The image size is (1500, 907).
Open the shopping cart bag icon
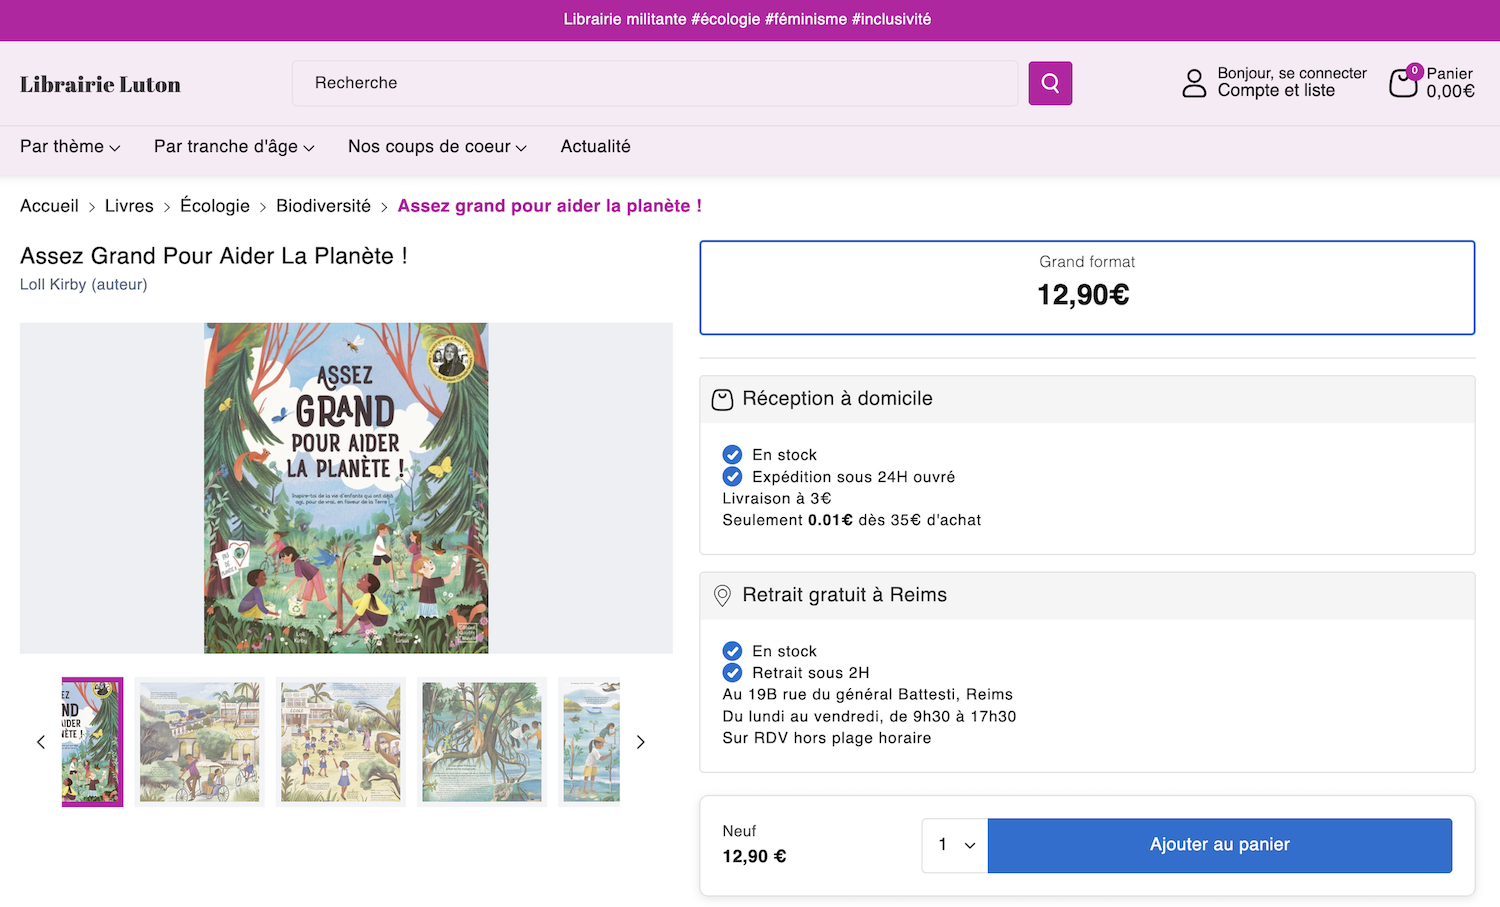[x=1403, y=83]
